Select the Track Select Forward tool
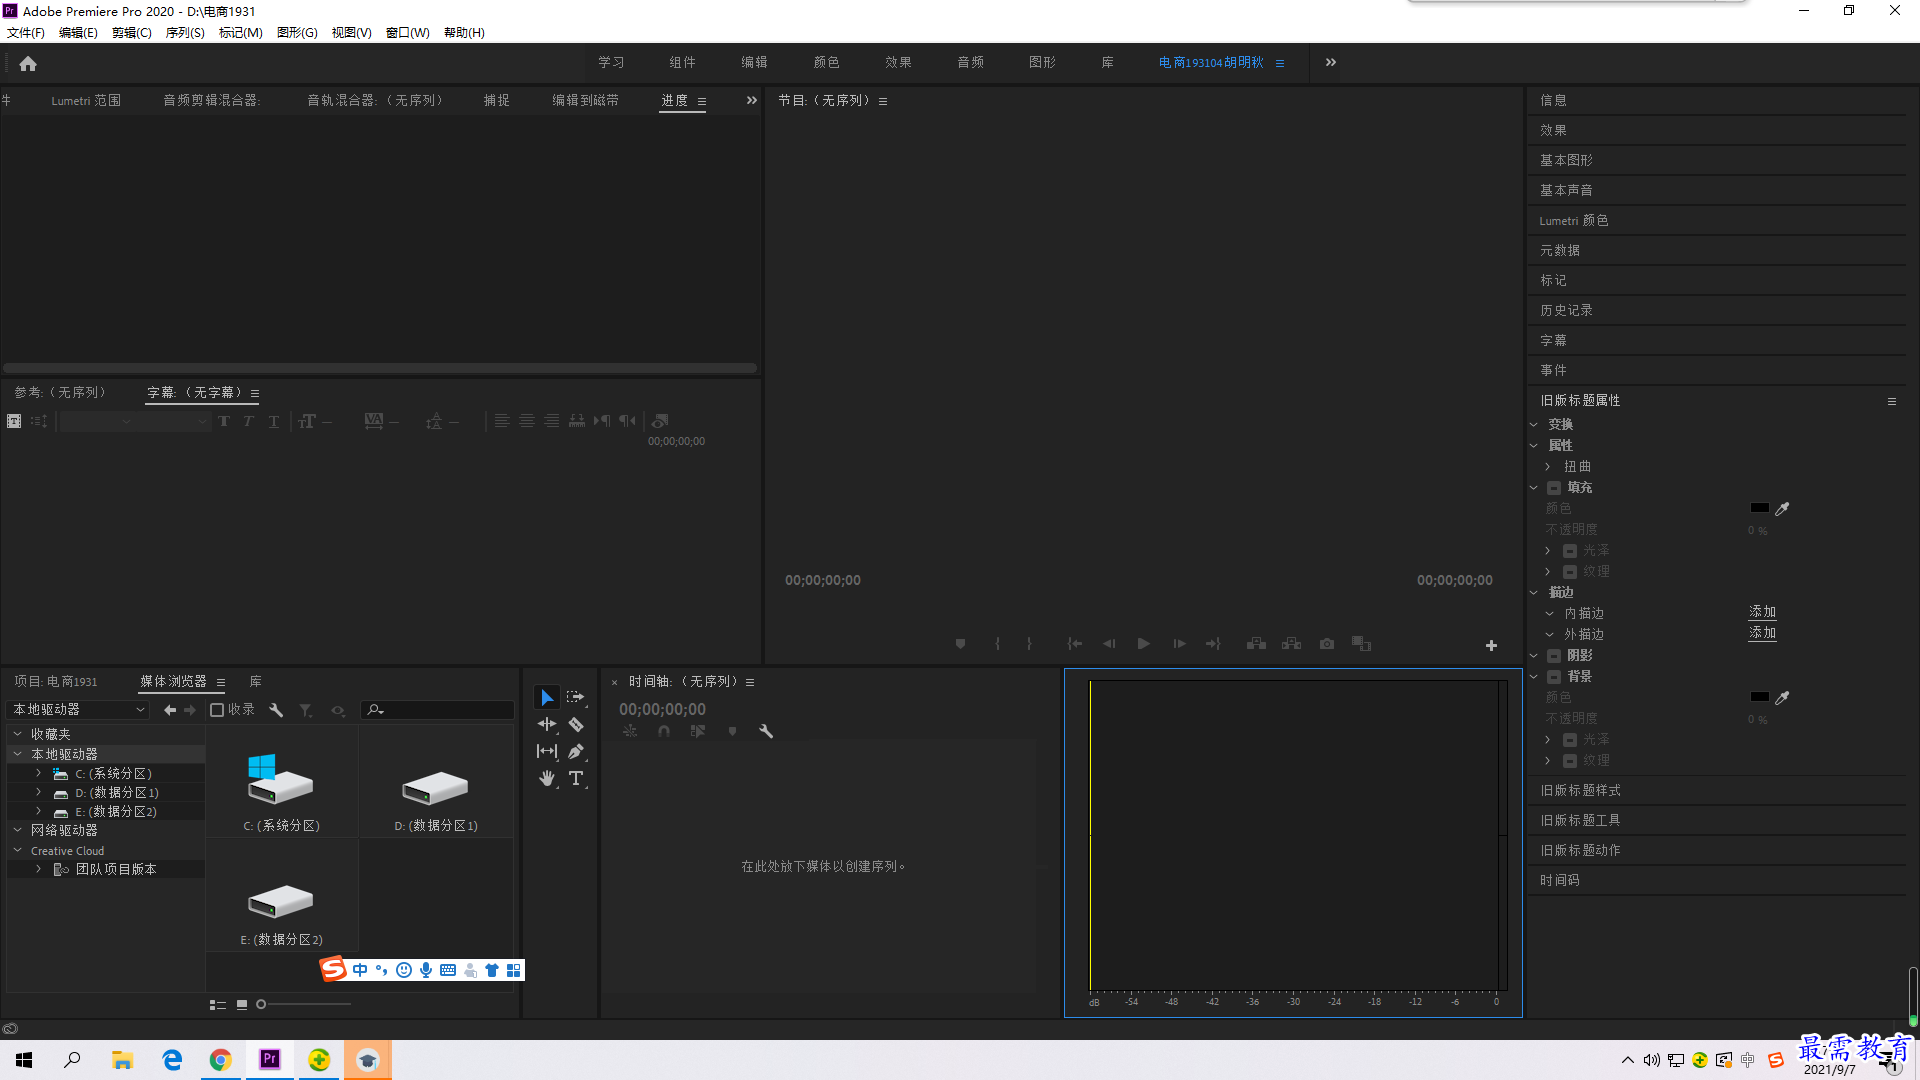Image resolution: width=1920 pixels, height=1080 pixels. coord(576,697)
